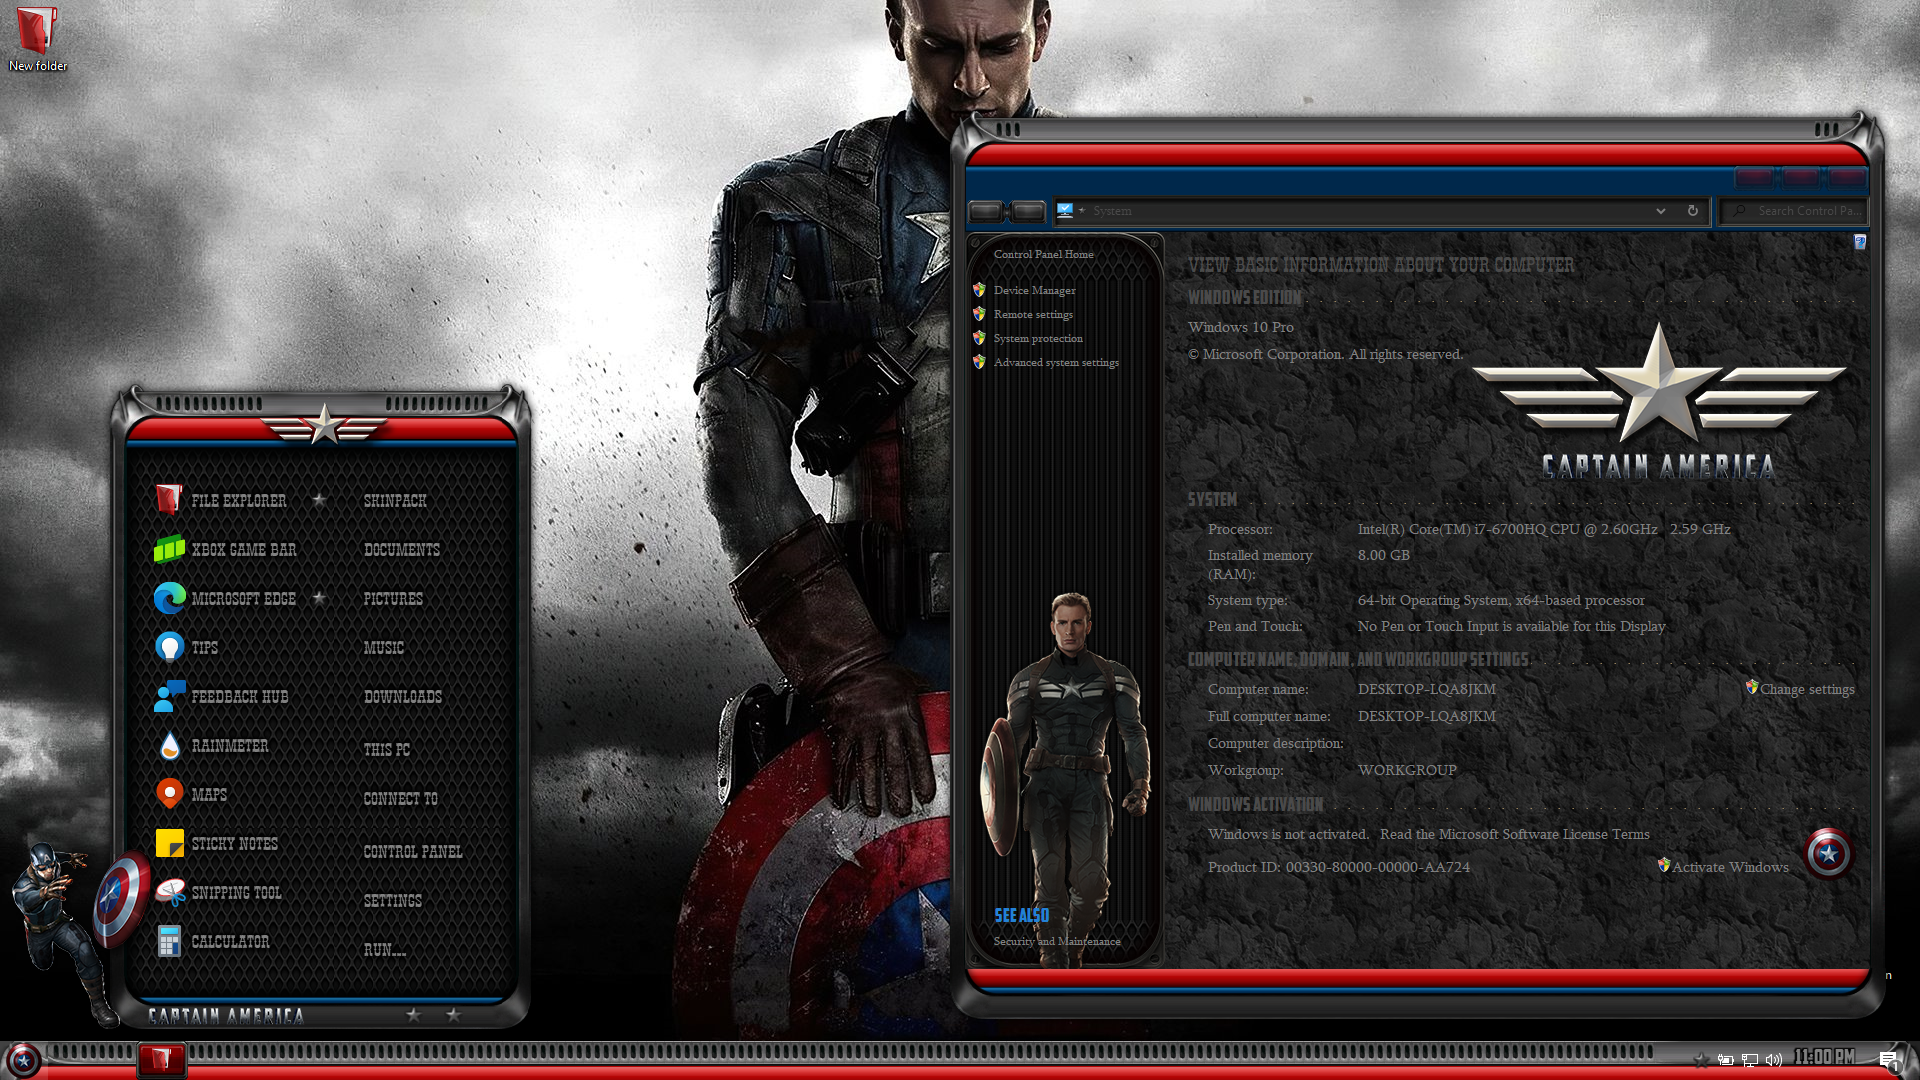Expand Microsoft Edge jump list arrow
Screen dimensions: 1920x1080
[319, 598]
